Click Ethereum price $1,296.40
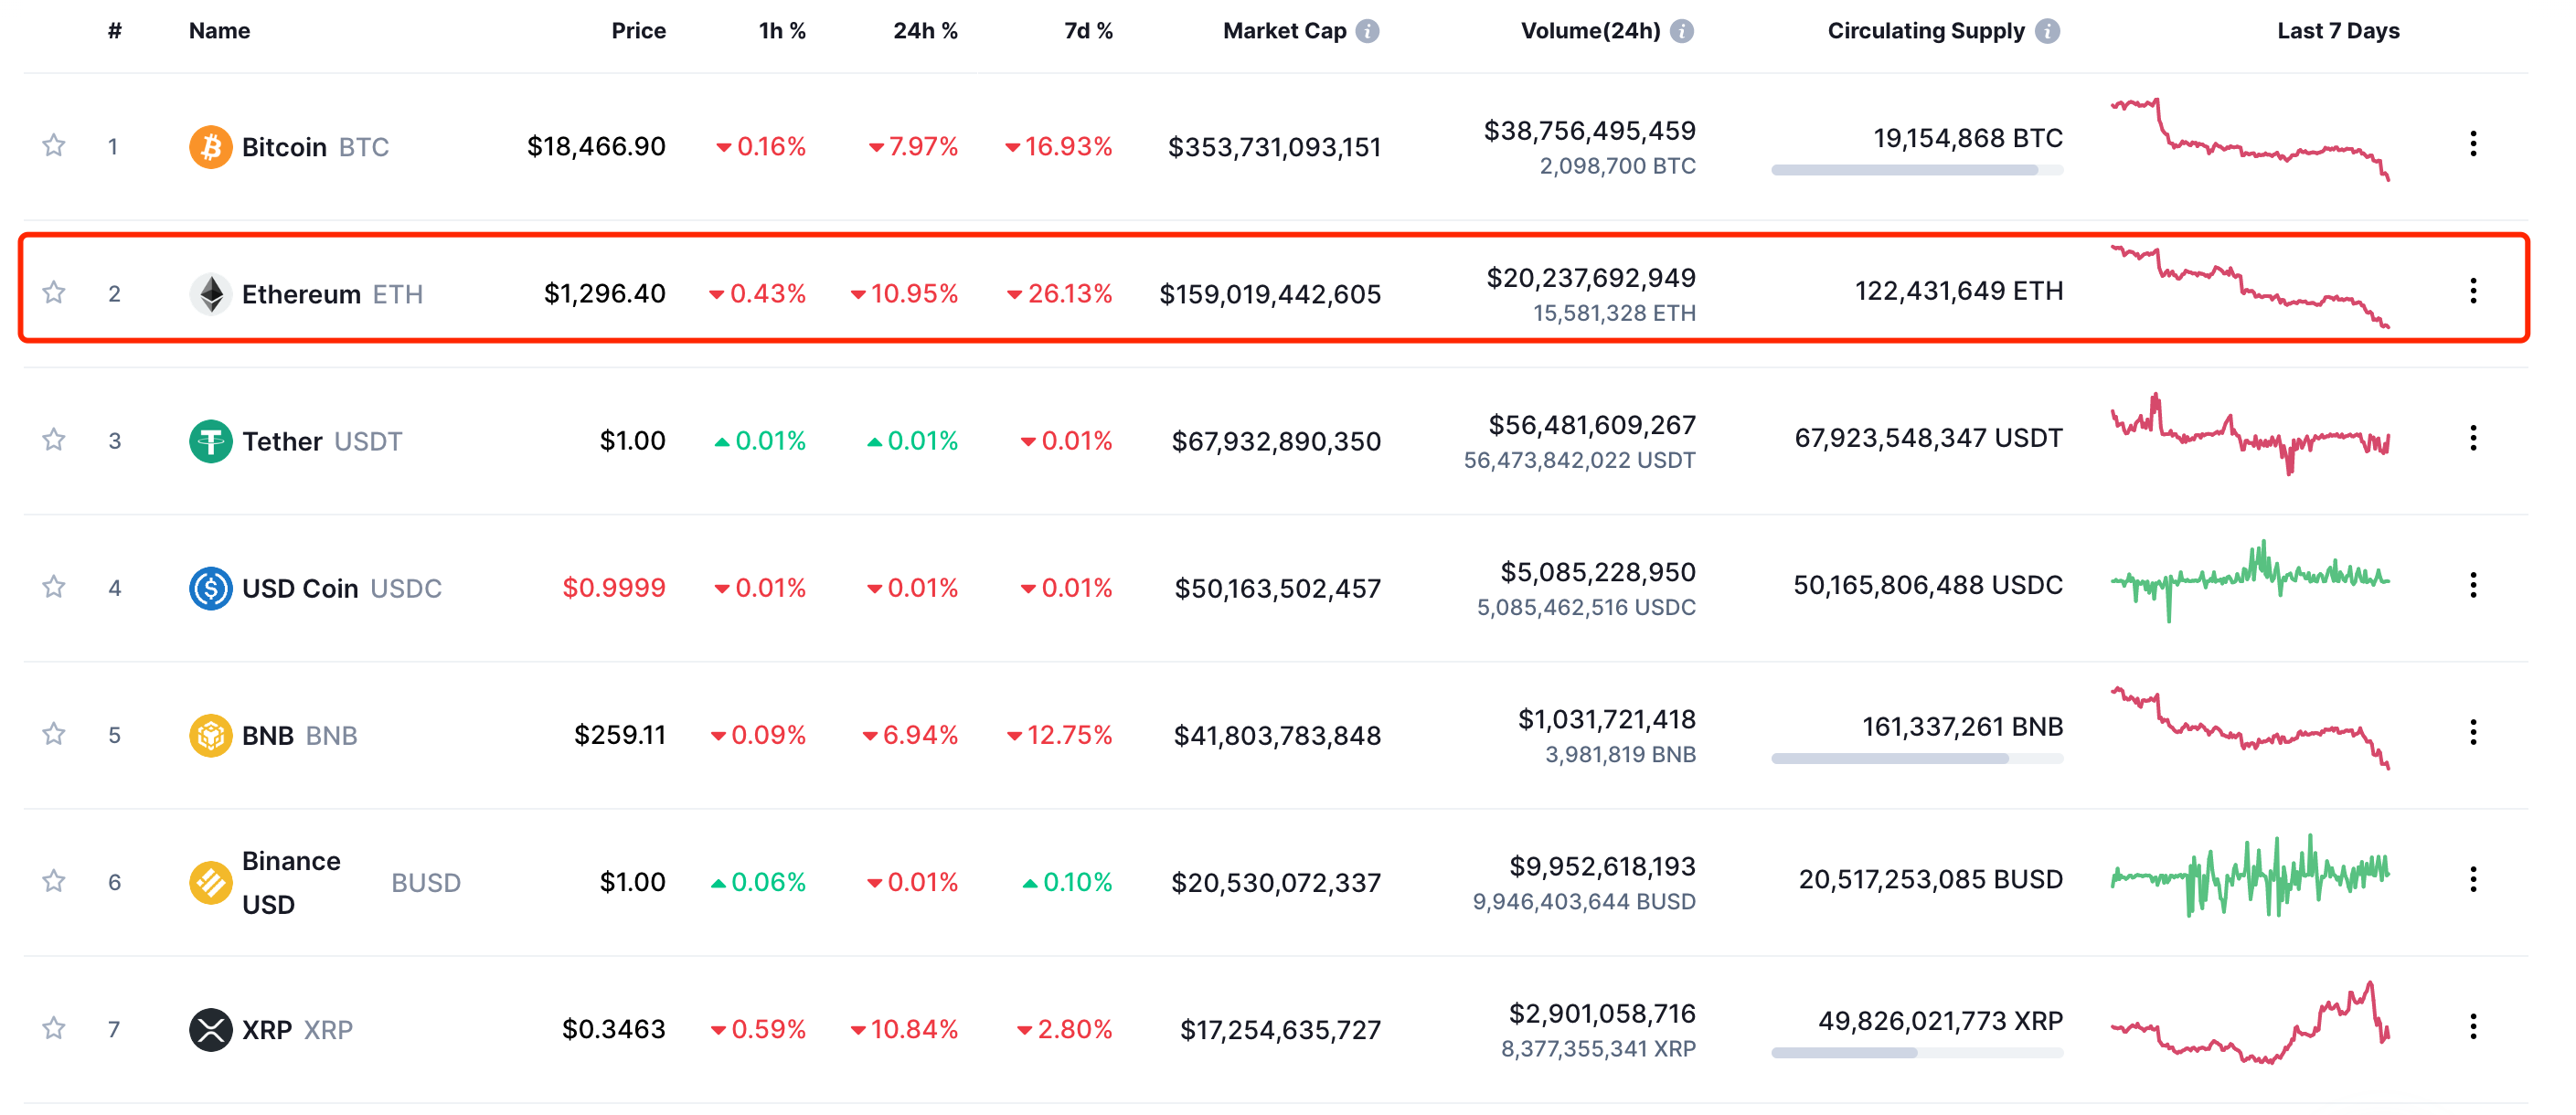Screen dimensions: 2576x1115 [x=604, y=293]
